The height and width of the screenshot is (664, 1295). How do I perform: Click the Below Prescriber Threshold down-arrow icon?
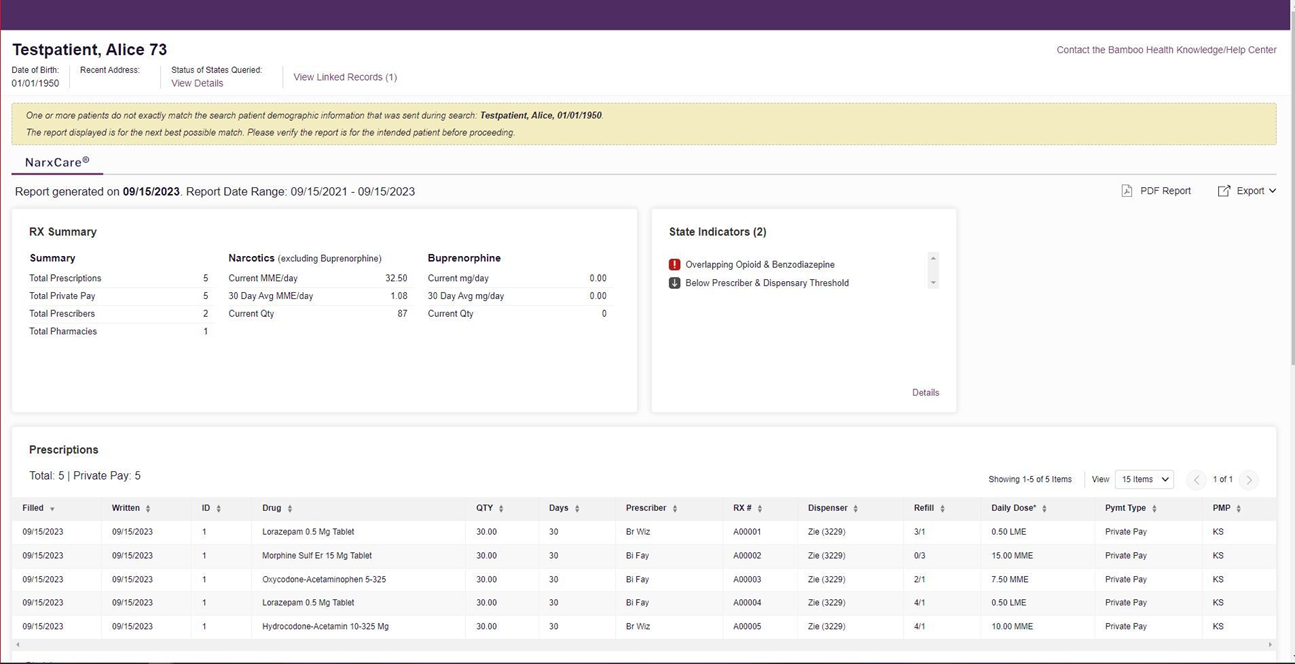[674, 283]
